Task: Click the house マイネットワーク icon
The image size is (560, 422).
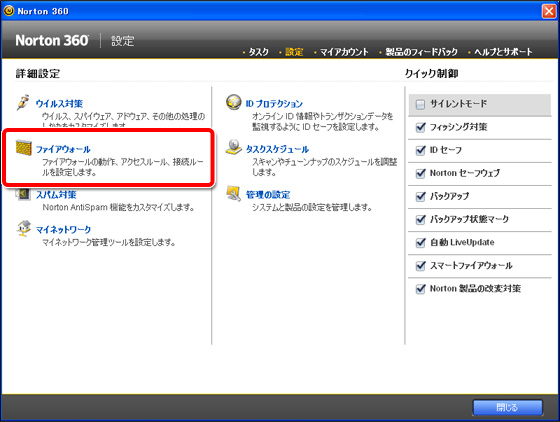Action: tap(24, 228)
